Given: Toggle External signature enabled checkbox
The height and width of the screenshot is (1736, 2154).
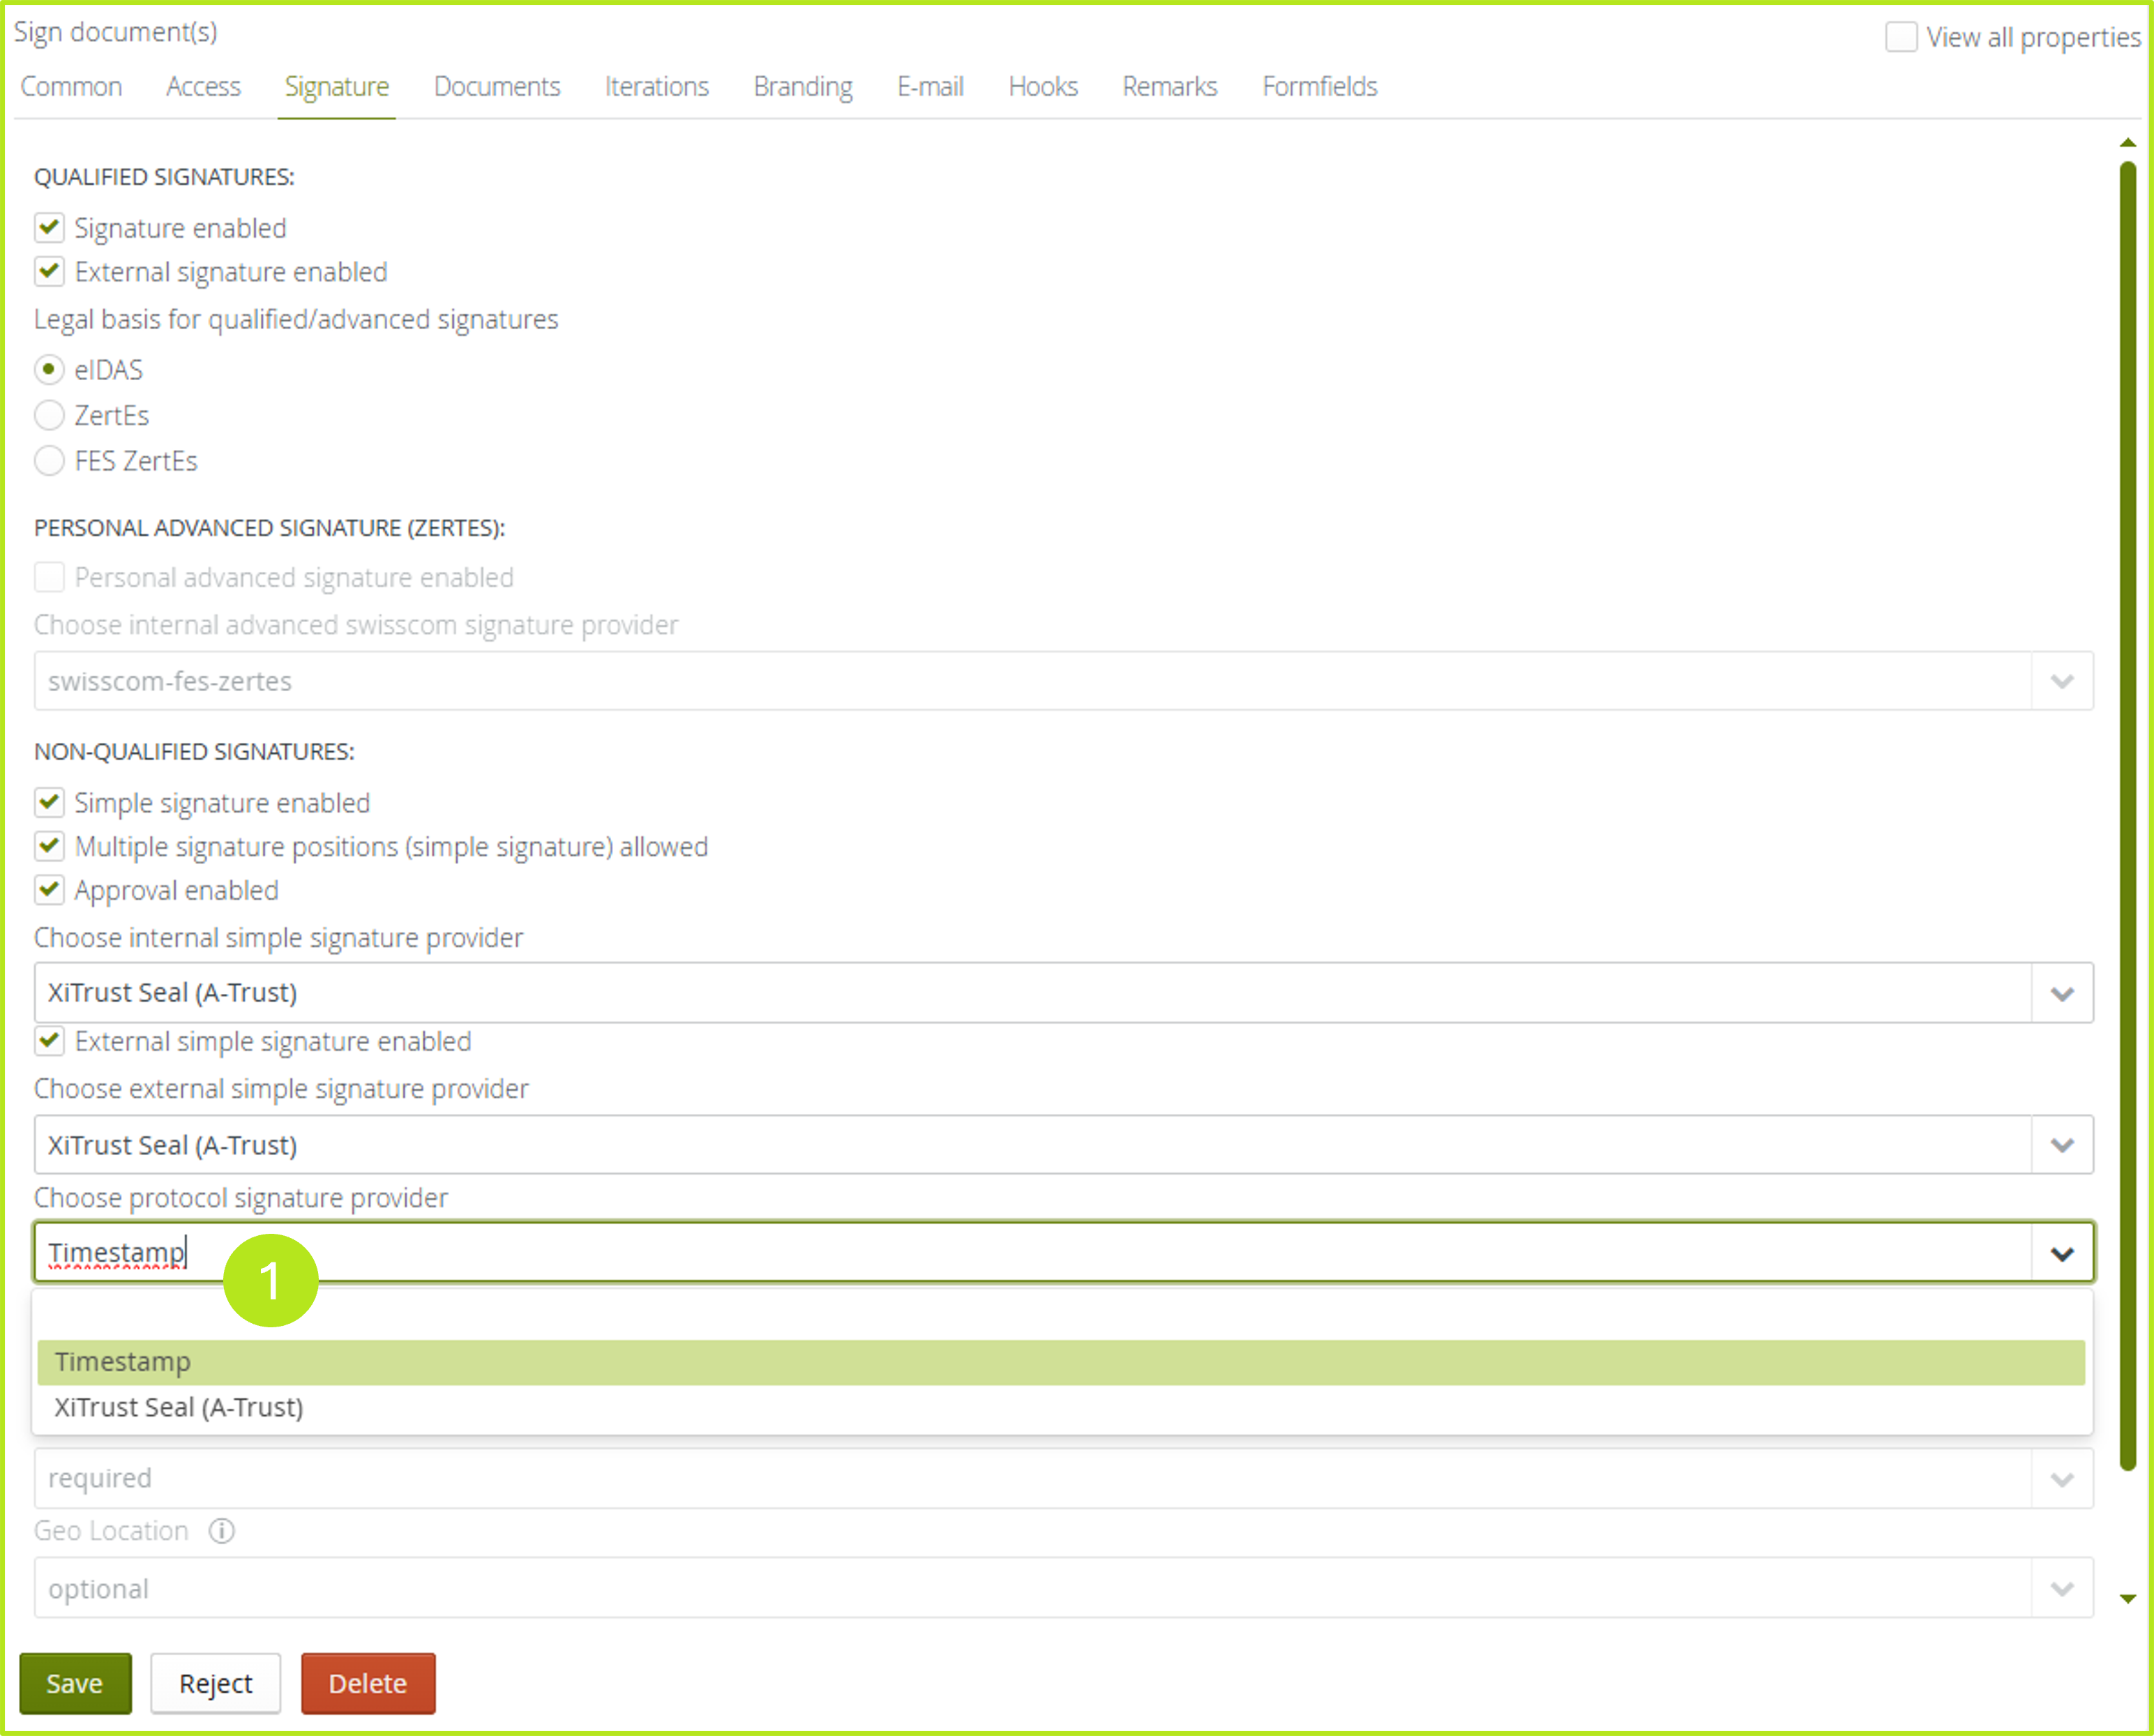Looking at the screenshot, I should (x=48, y=271).
